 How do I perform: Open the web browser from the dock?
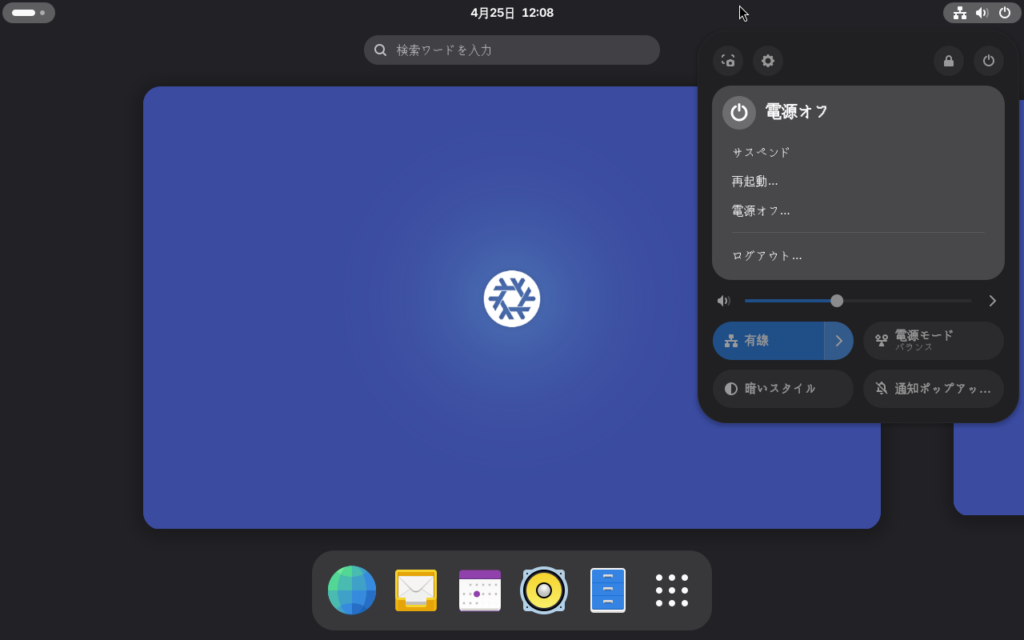(352, 590)
